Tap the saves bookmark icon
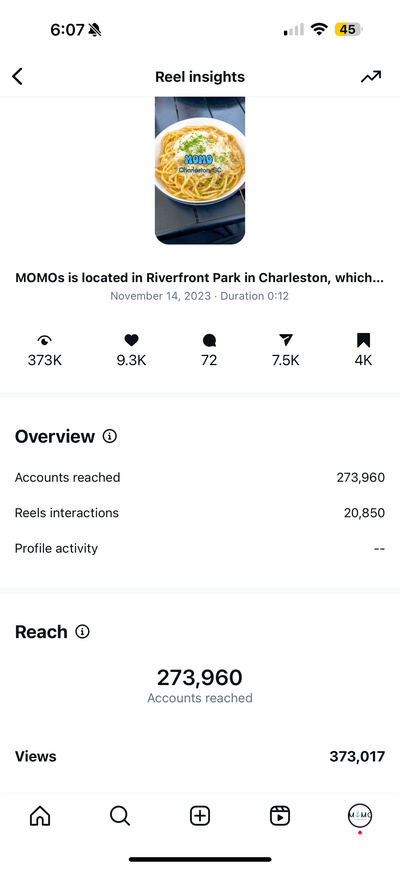This screenshot has height=869, width=400. click(x=363, y=340)
